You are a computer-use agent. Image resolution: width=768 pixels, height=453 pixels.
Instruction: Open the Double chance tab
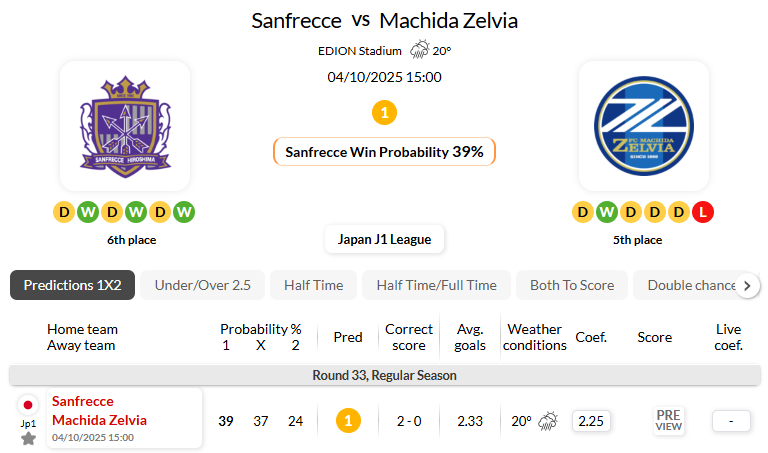[x=690, y=285]
